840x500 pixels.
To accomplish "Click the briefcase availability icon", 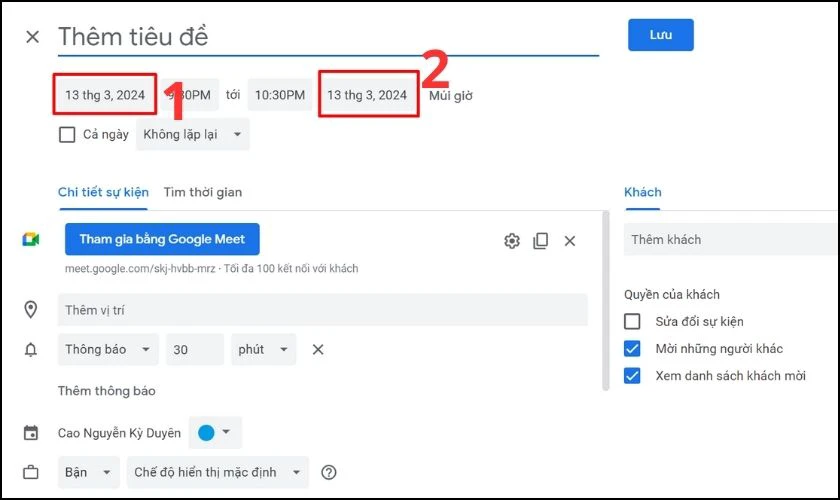I will tap(31, 472).
